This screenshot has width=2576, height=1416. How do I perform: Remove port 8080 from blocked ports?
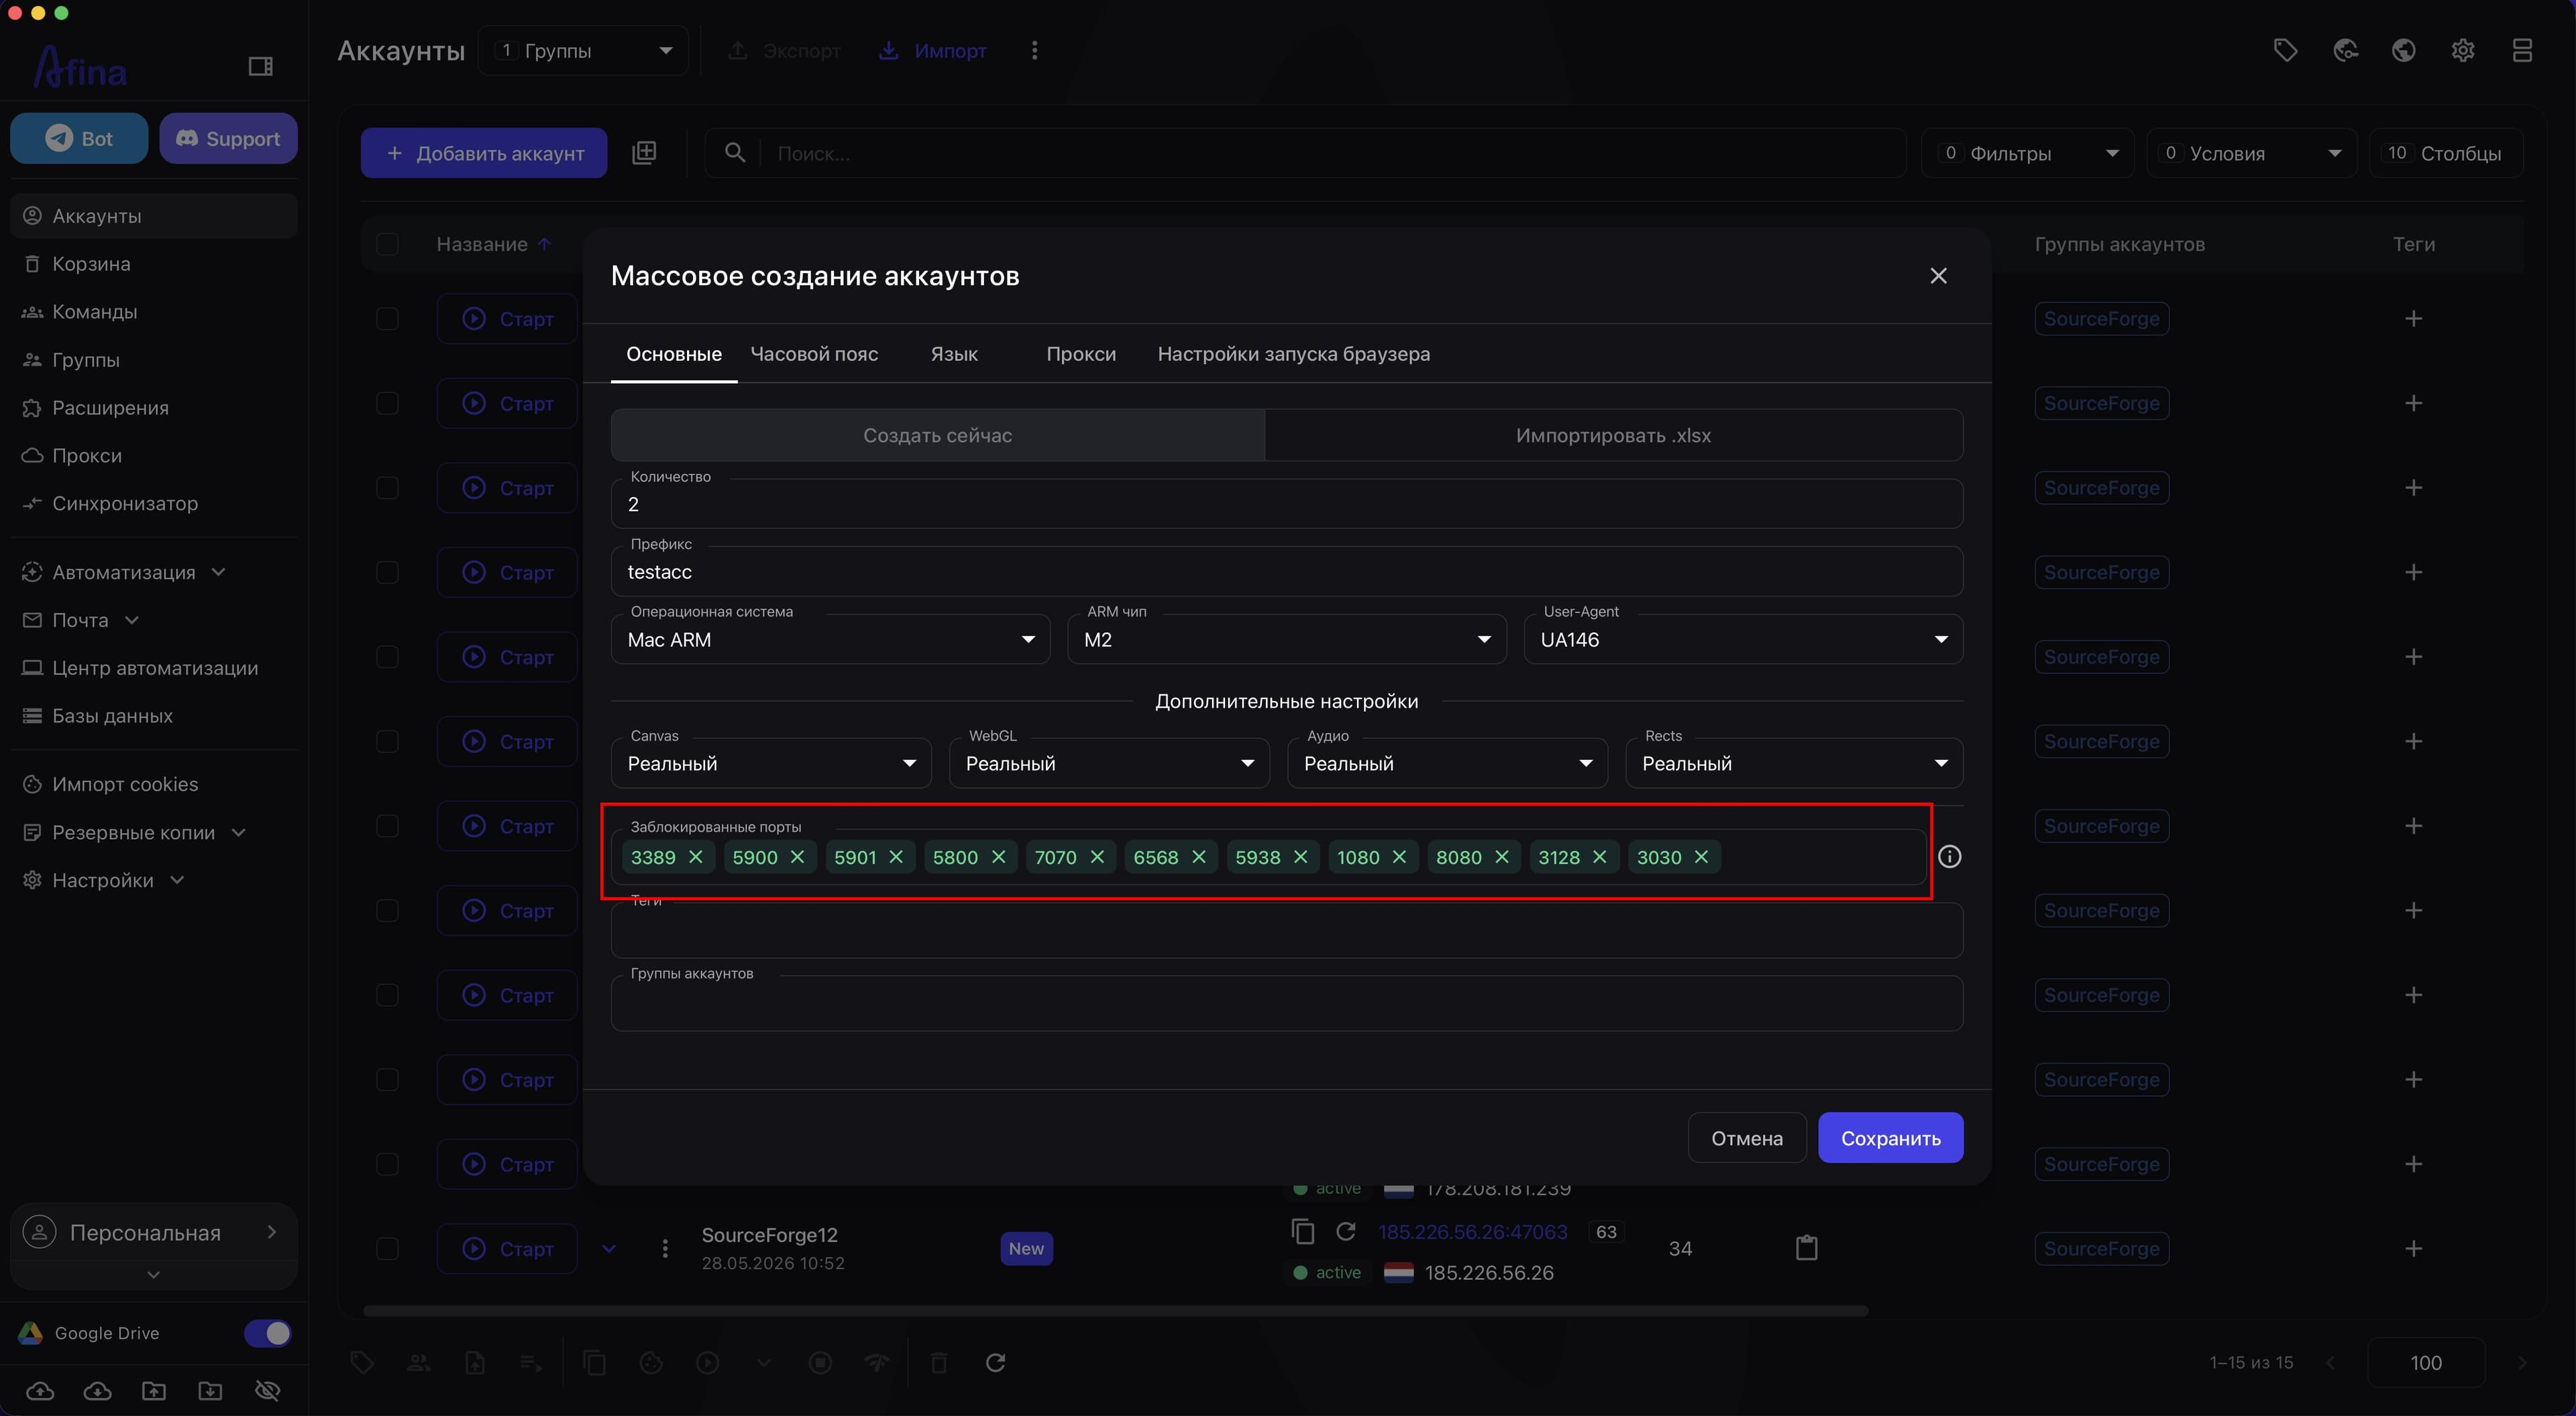1501,857
